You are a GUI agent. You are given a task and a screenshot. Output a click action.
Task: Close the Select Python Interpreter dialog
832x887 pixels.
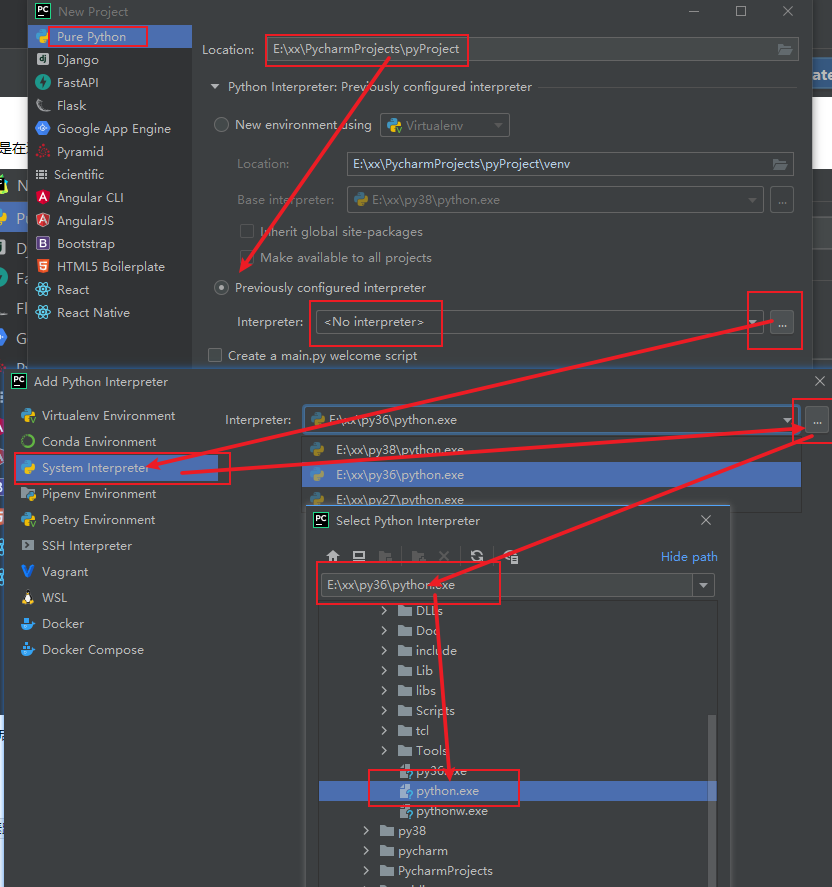point(706,520)
